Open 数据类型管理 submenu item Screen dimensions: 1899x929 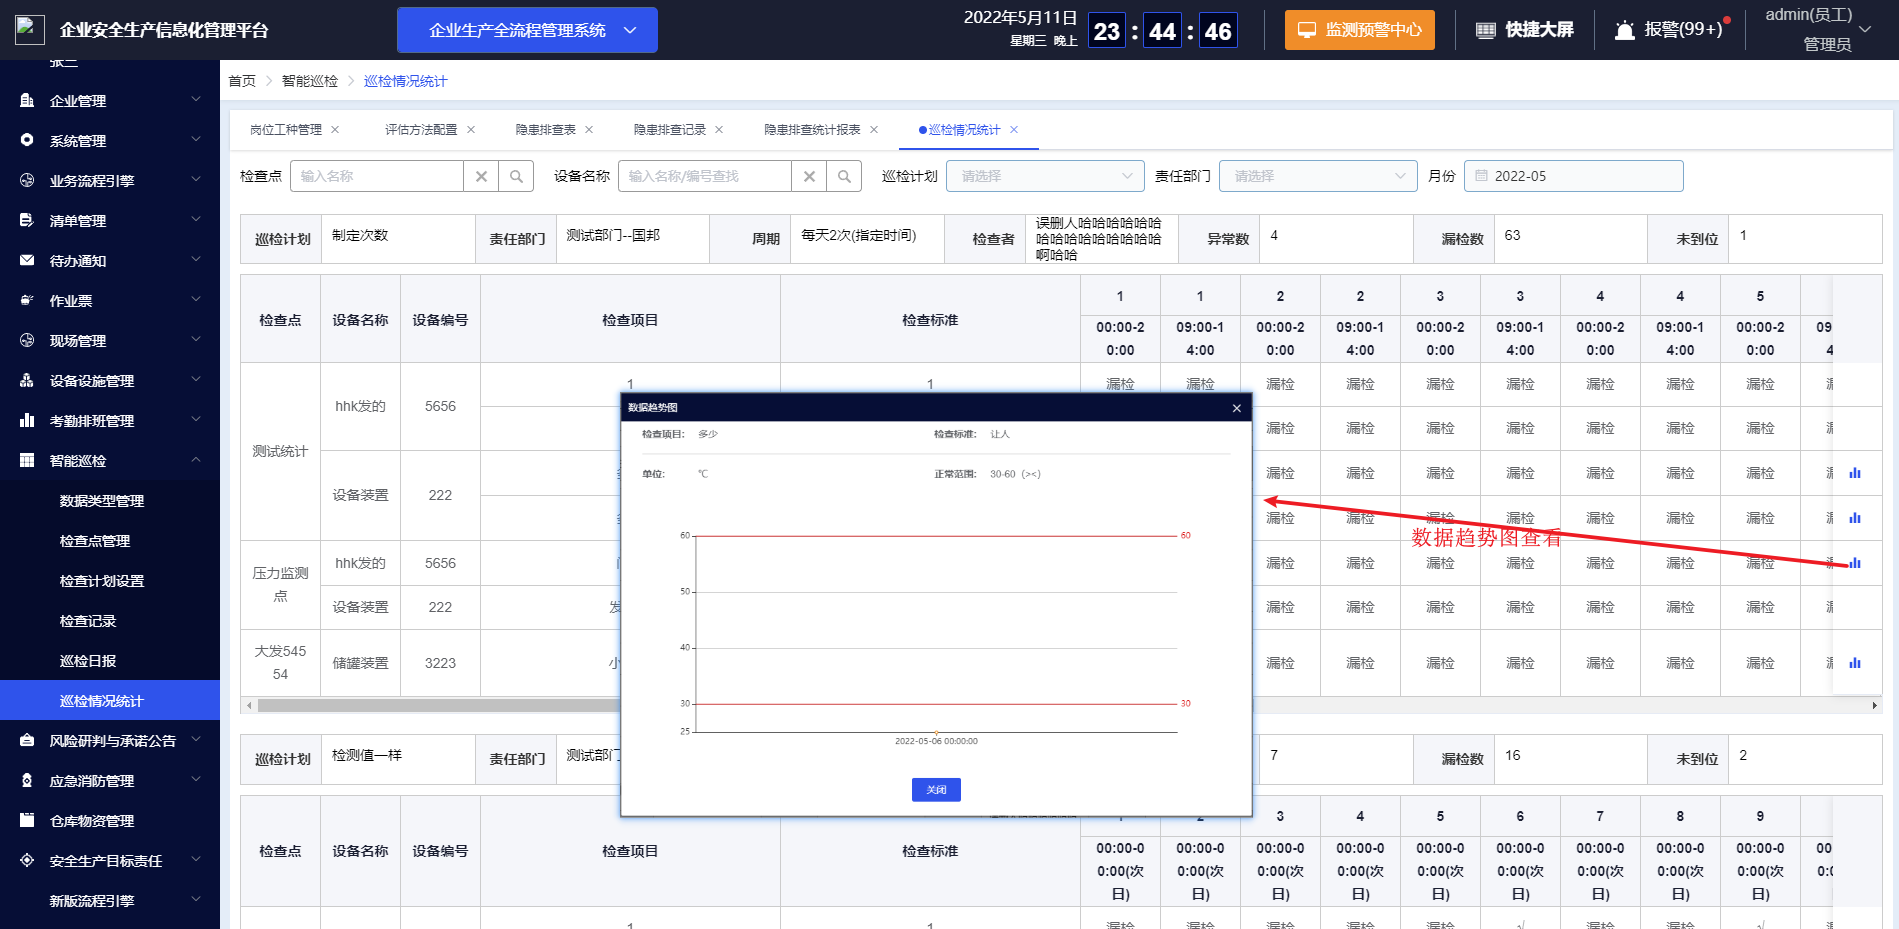pyautogui.click(x=102, y=501)
